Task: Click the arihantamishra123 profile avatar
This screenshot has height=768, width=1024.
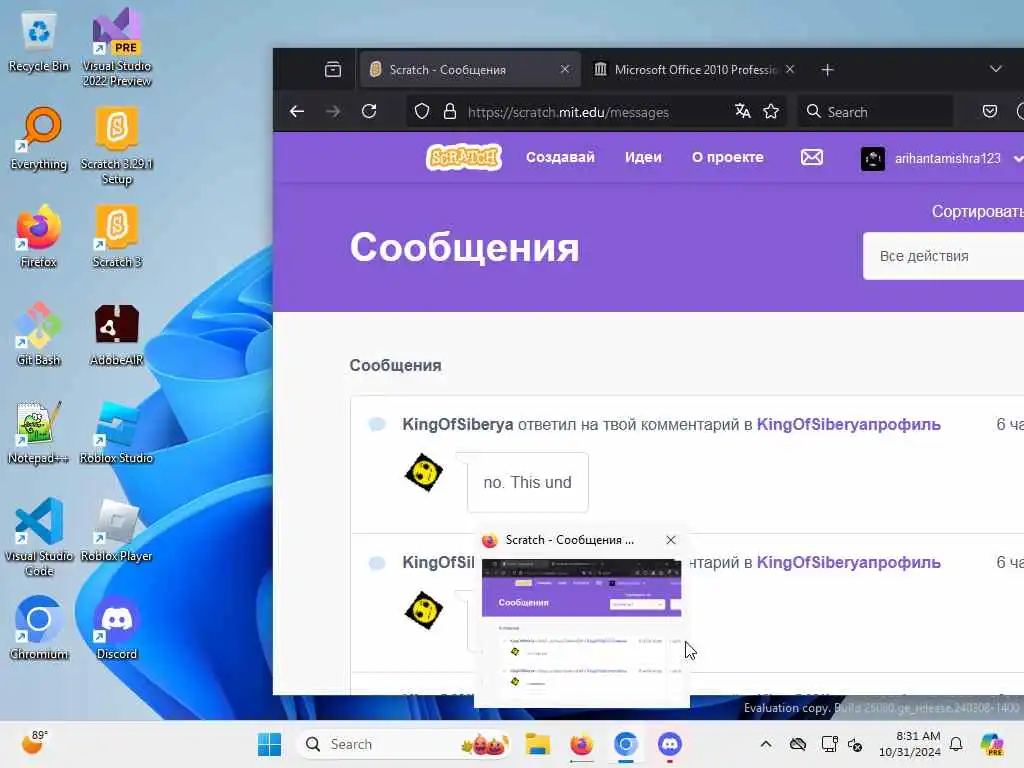Action: pyautogui.click(x=872, y=159)
